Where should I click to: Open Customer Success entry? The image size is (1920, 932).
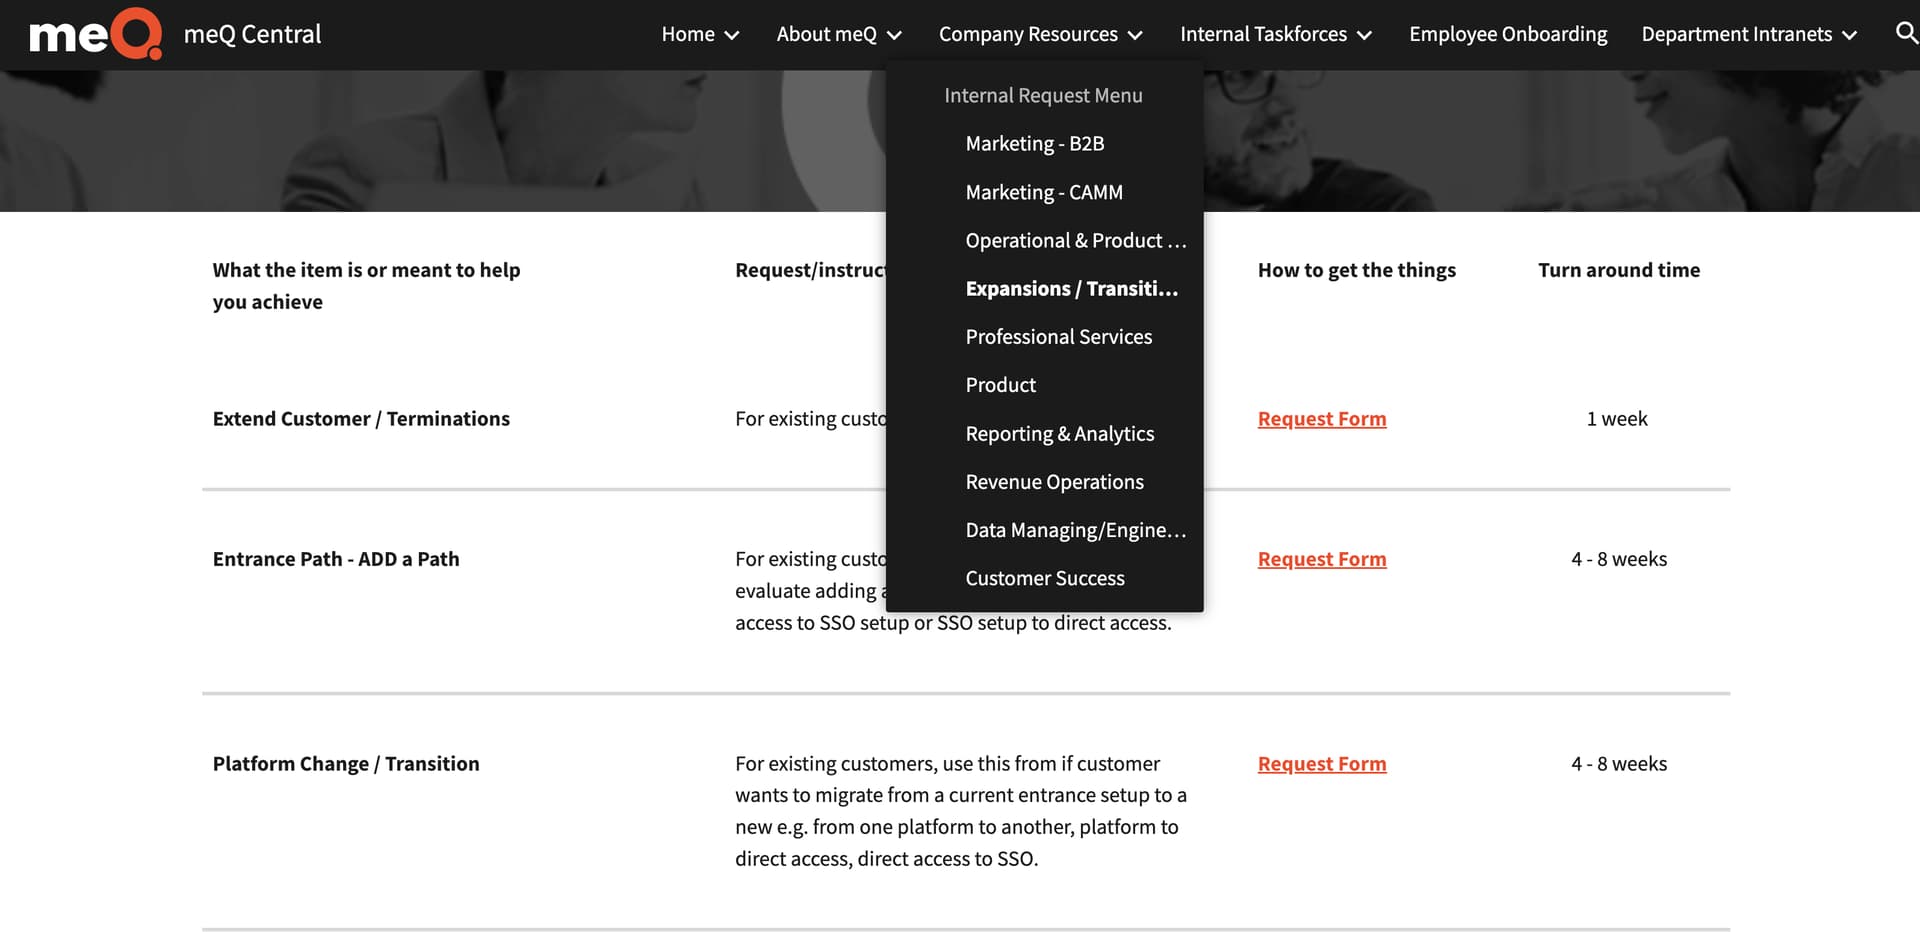[x=1045, y=578]
